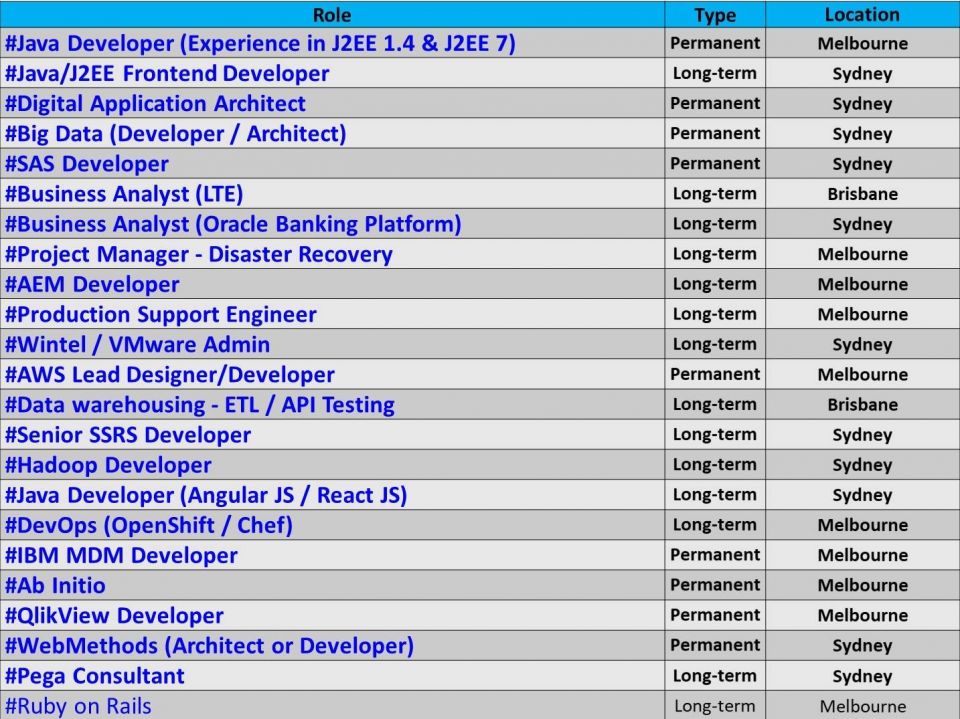Click the #DevOps (OpenShift / Chef) role
This screenshot has width=960, height=719.
149,525
